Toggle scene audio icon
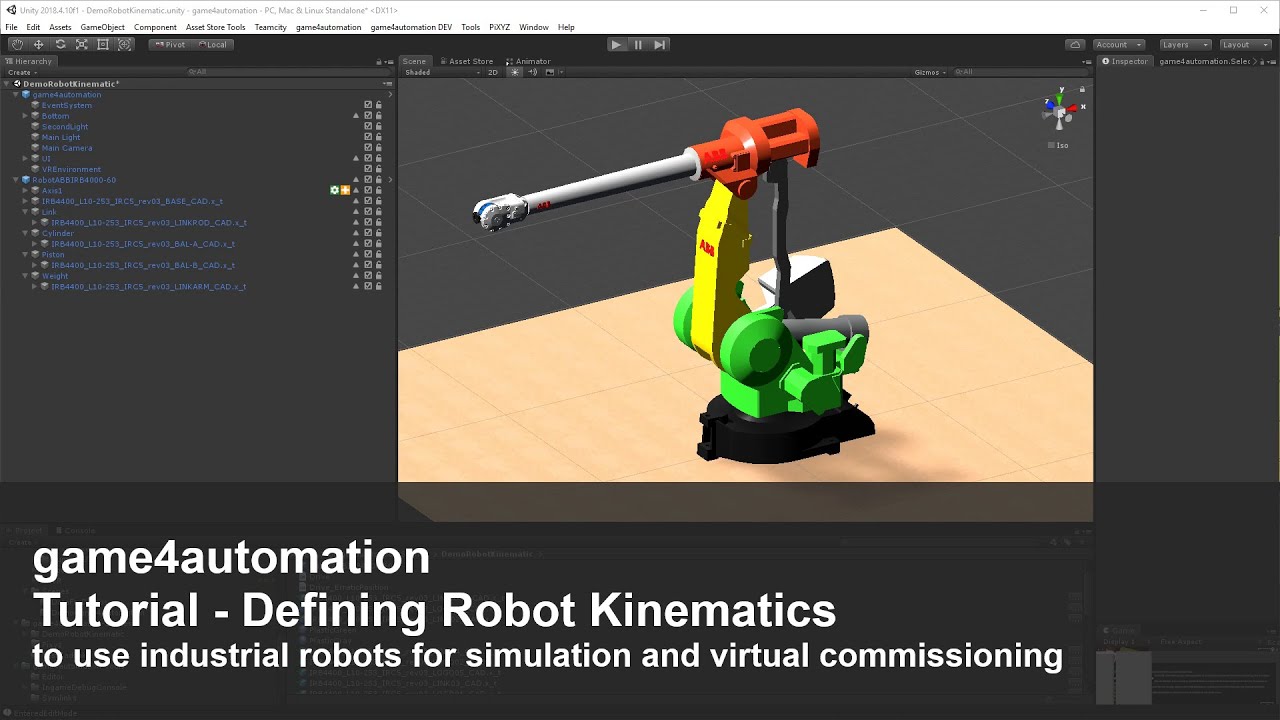The image size is (1280, 720). point(532,72)
